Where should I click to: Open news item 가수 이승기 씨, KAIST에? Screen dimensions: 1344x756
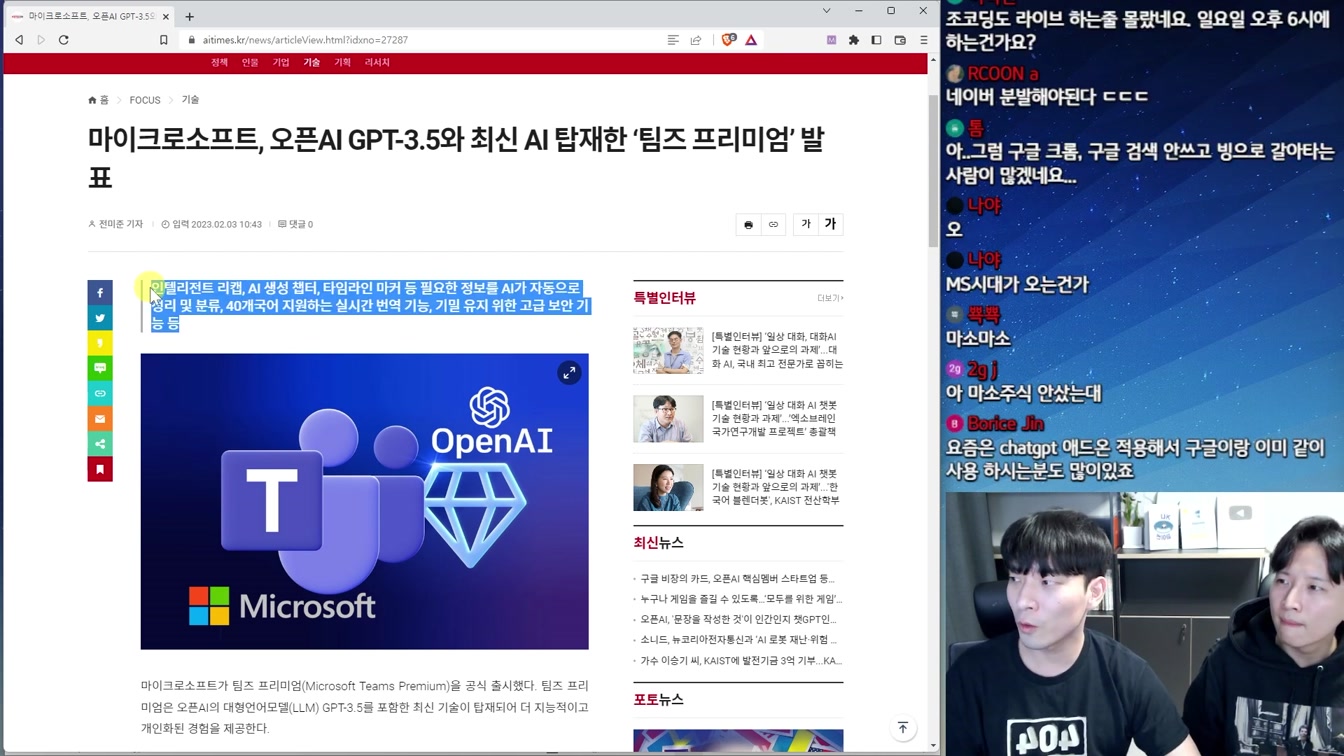(x=741, y=661)
